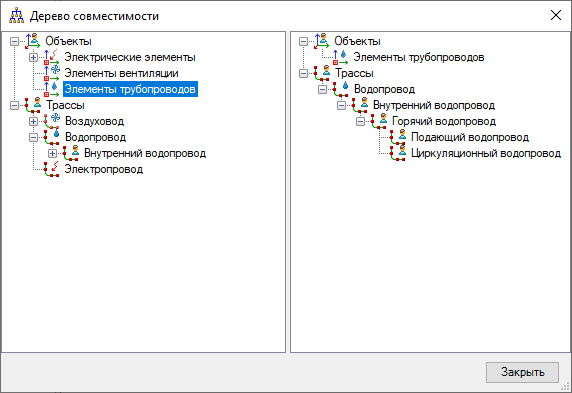Collapse the Объекты node in left tree
Screen dimensions: 572x393
[14, 42]
